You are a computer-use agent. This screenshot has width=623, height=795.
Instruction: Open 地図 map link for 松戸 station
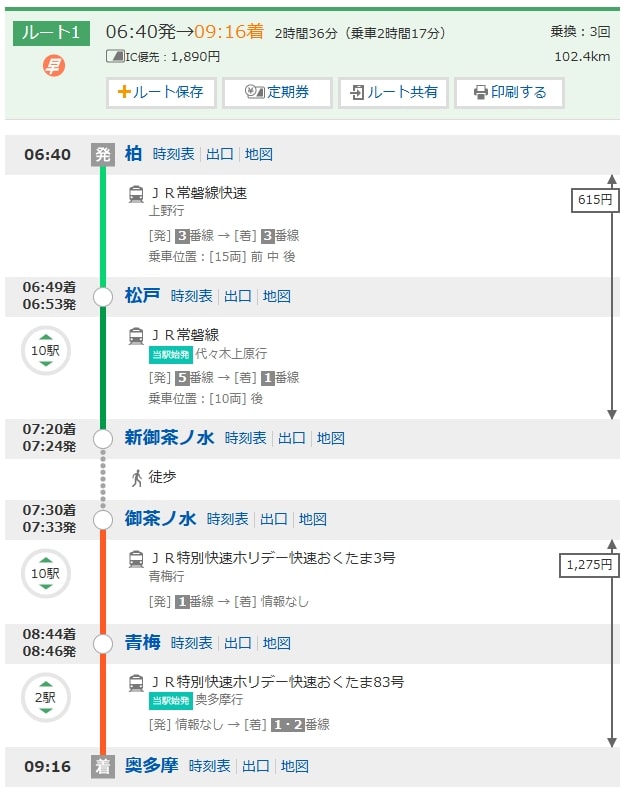click(x=277, y=296)
